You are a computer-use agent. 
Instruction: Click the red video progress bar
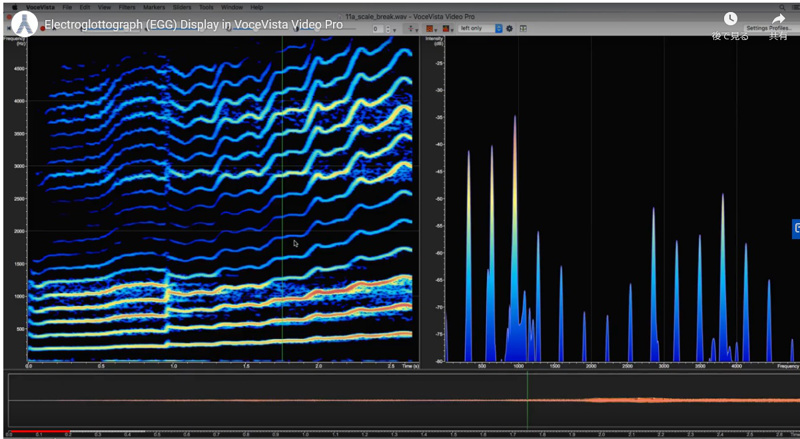click(x=38, y=433)
